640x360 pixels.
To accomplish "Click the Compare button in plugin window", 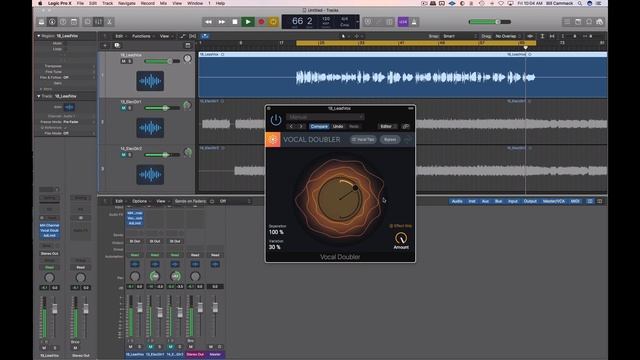I will click(319, 127).
